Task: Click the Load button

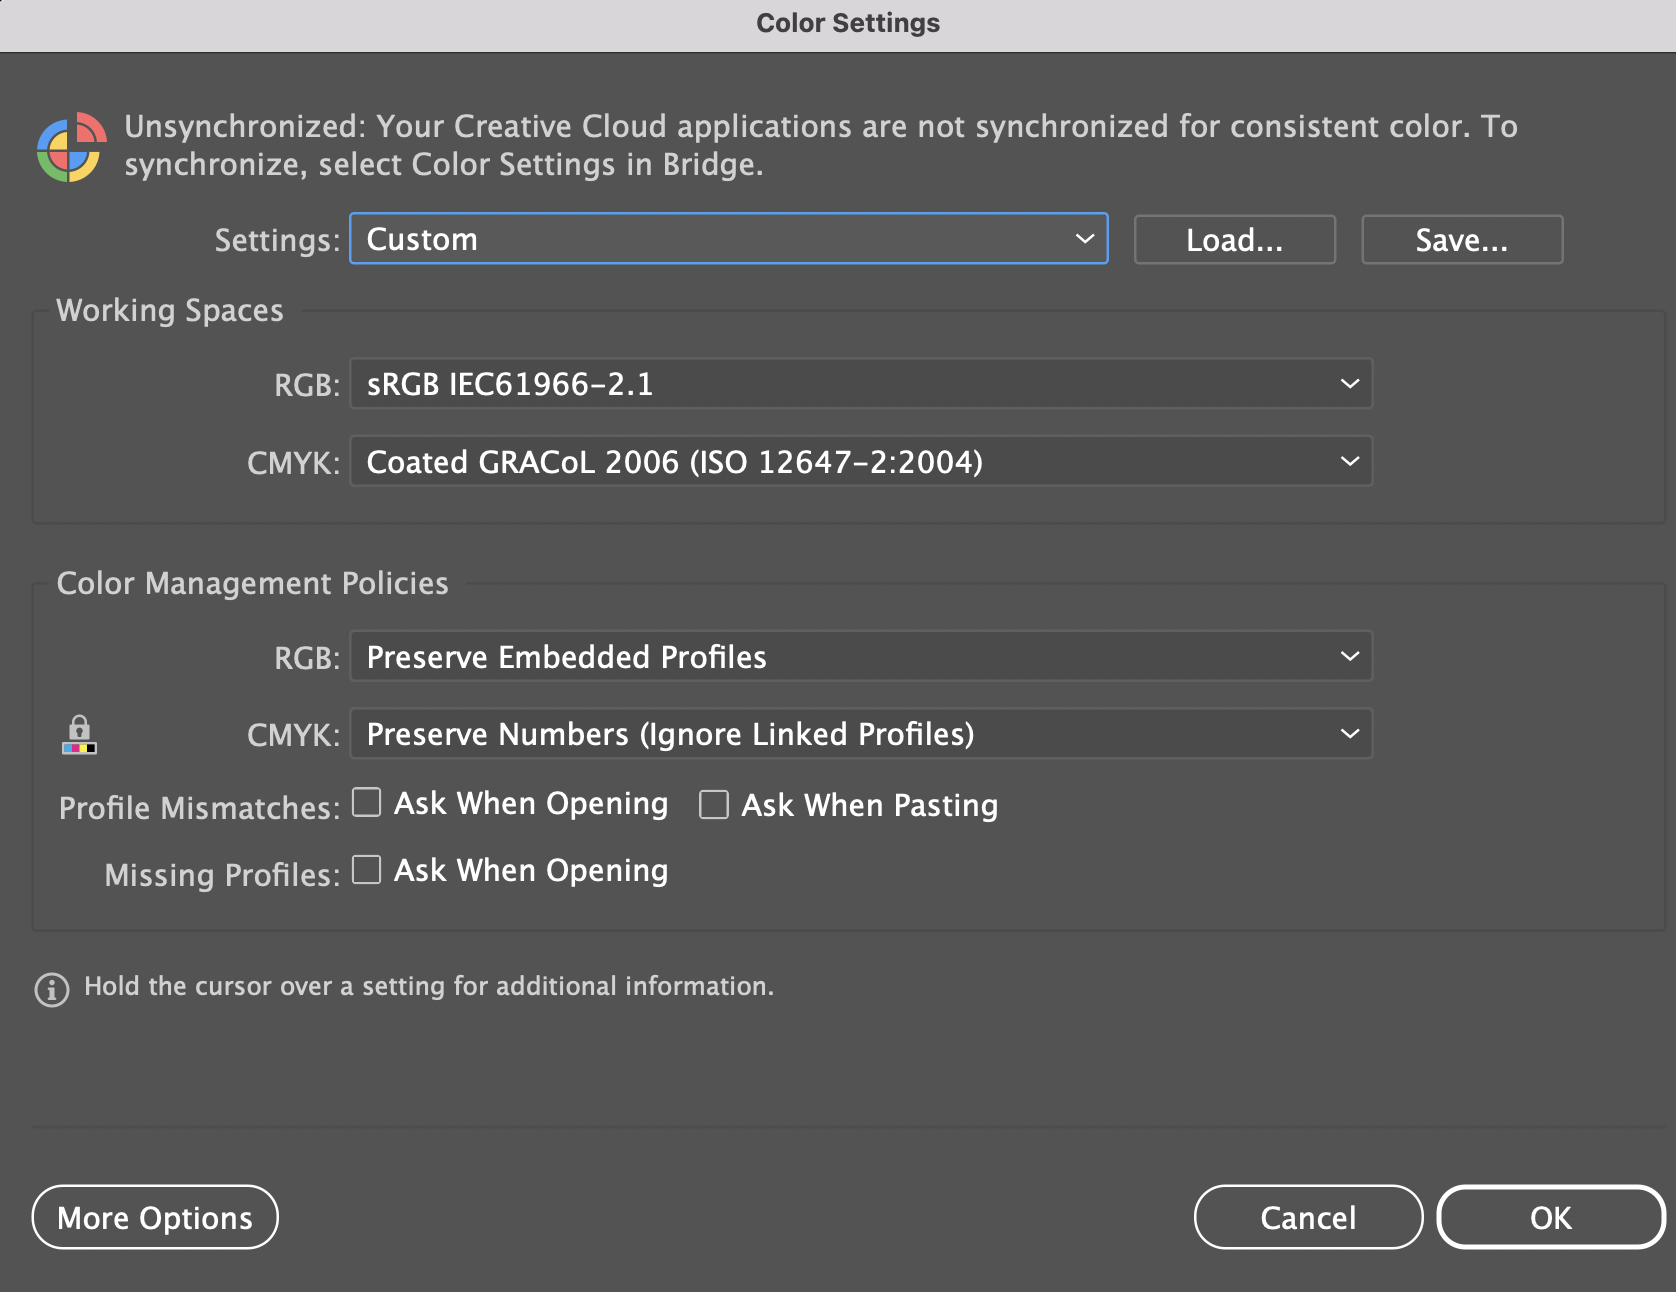Action: click(1234, 239)
